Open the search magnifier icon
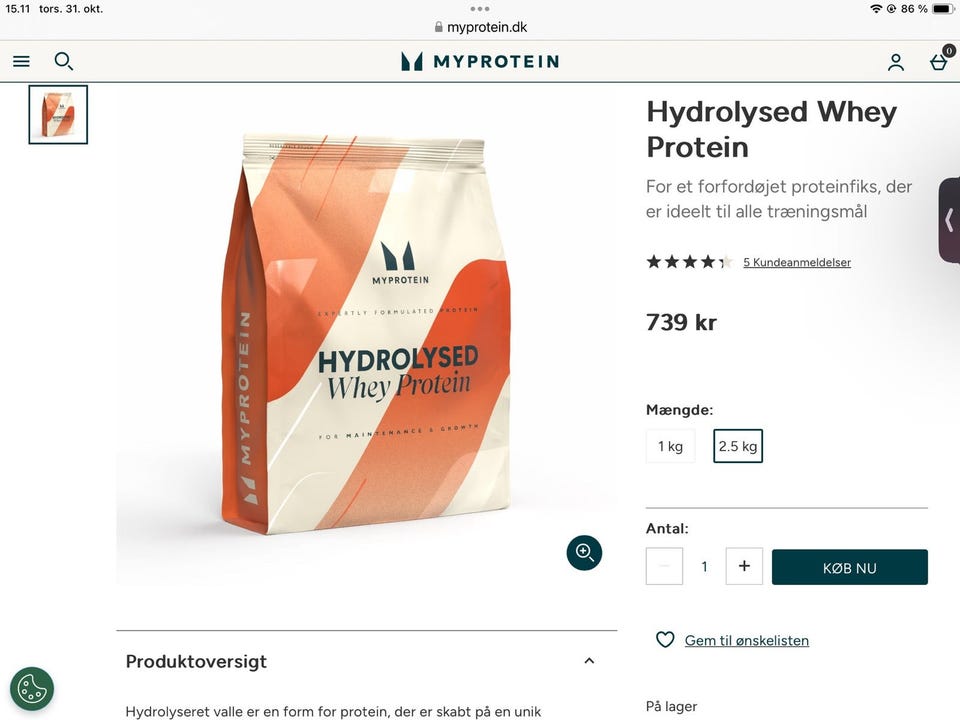Screen dimensions: 960x720 coord(64,61)
